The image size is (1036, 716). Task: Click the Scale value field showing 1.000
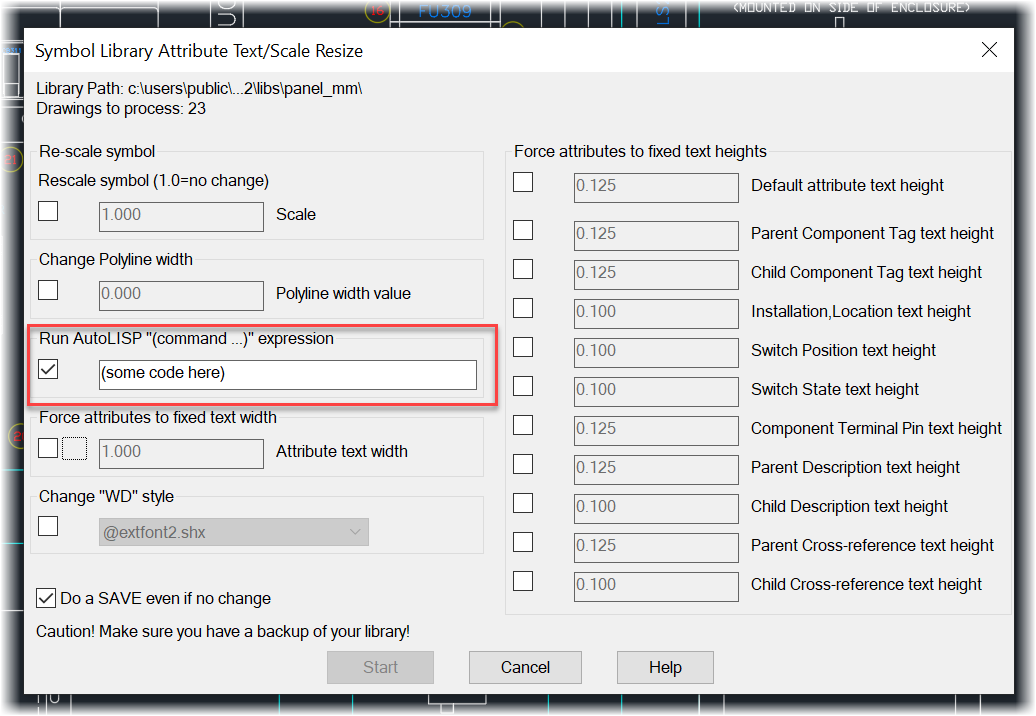click(x=181, y=216)
